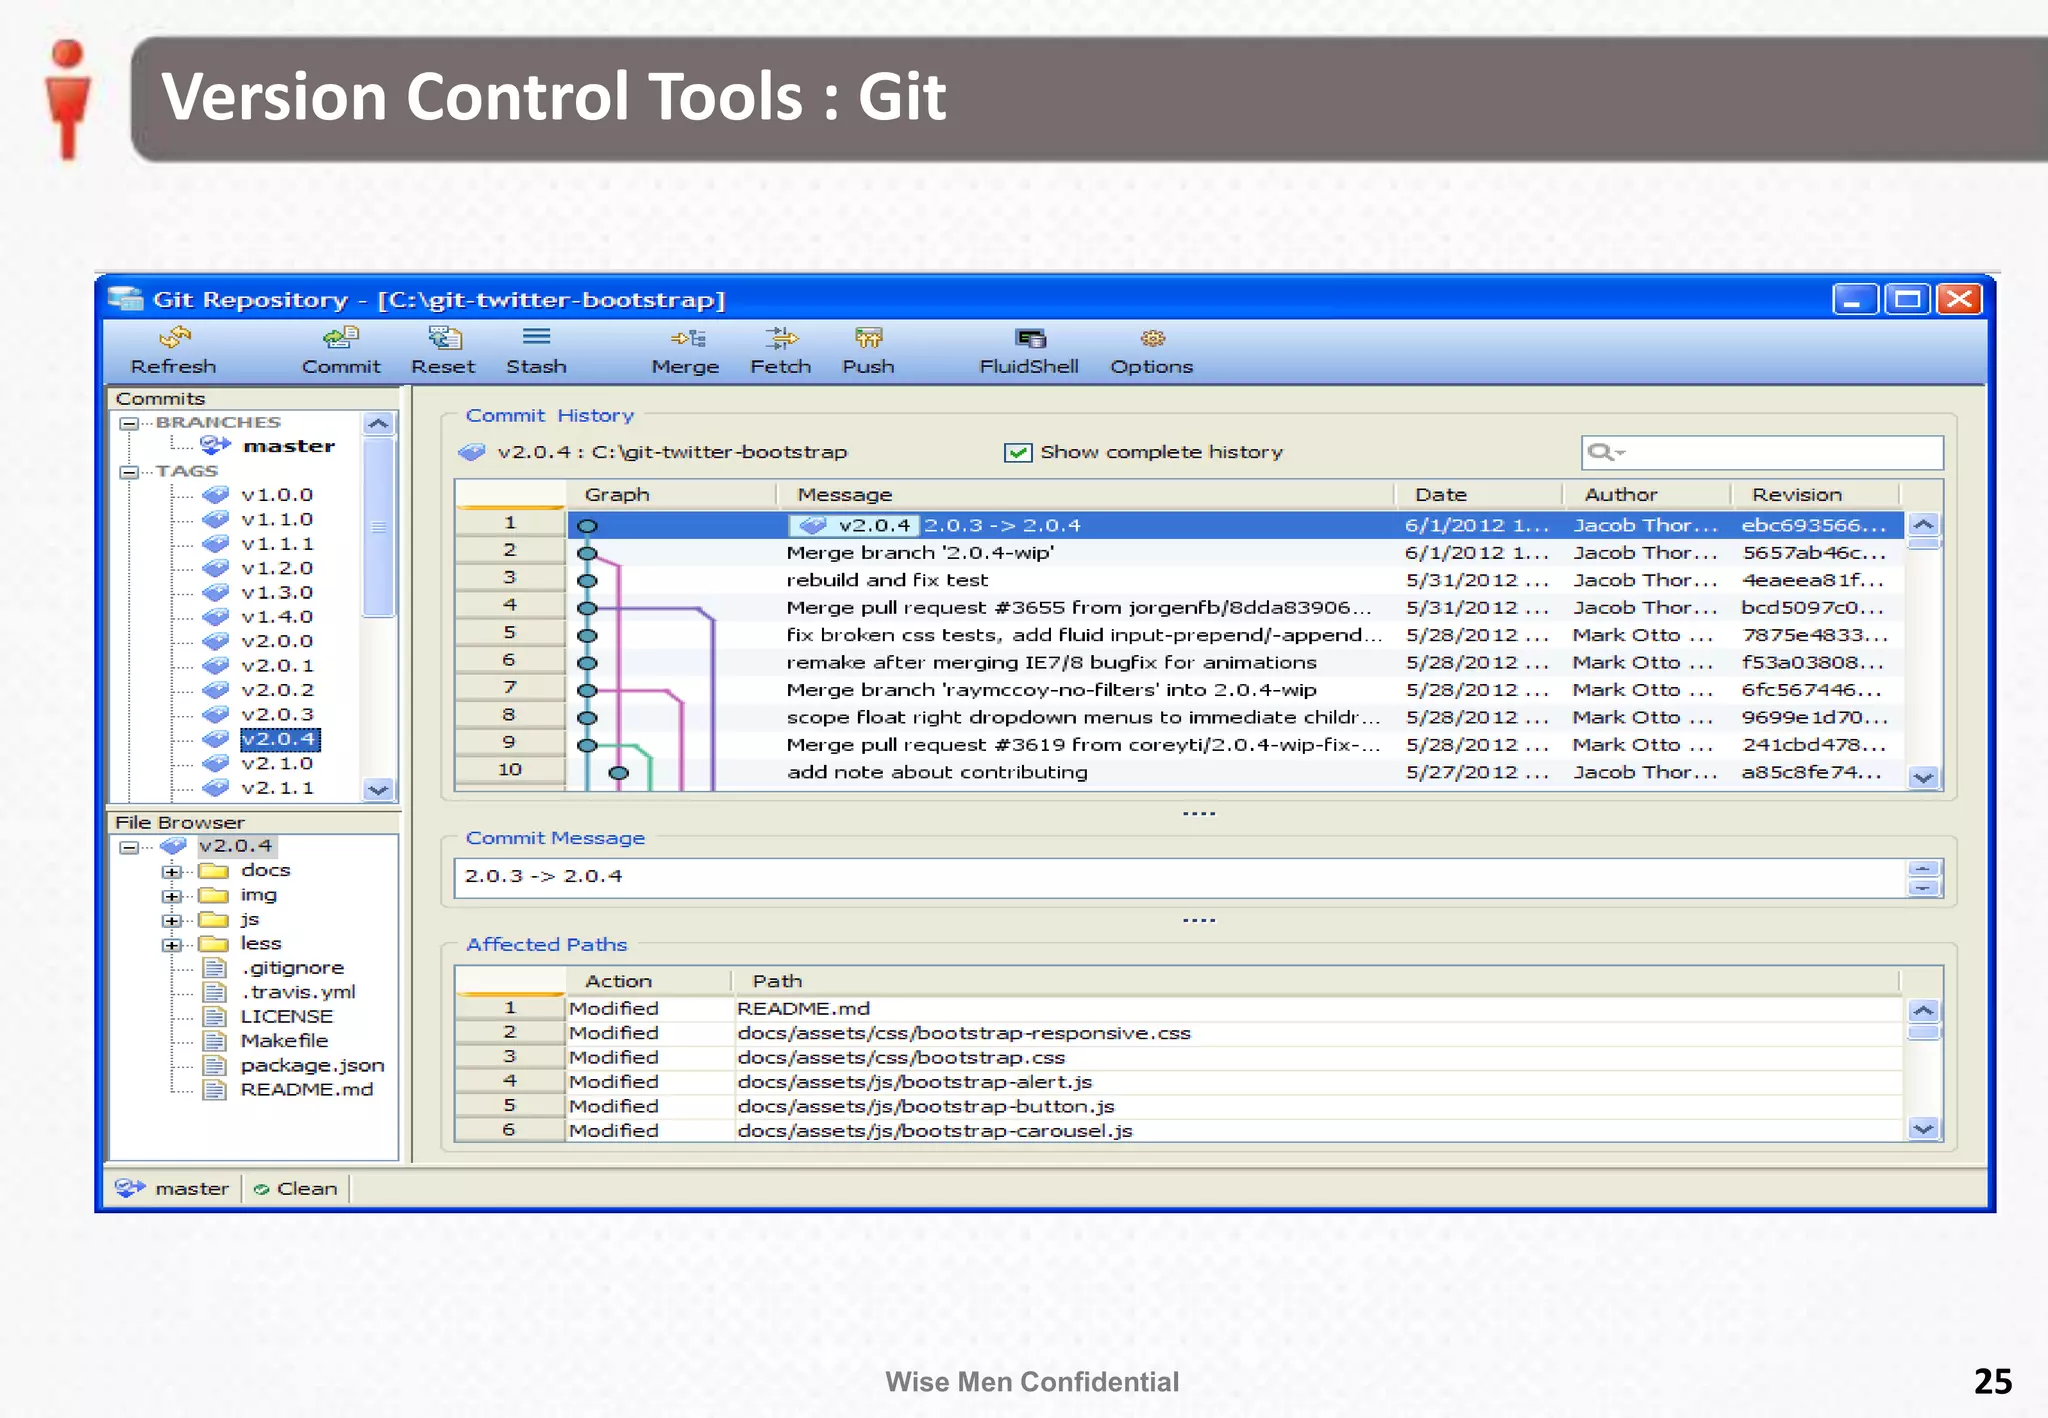
Task: Click commits tree scrollbar up arrow
Action: pos(378,424)
